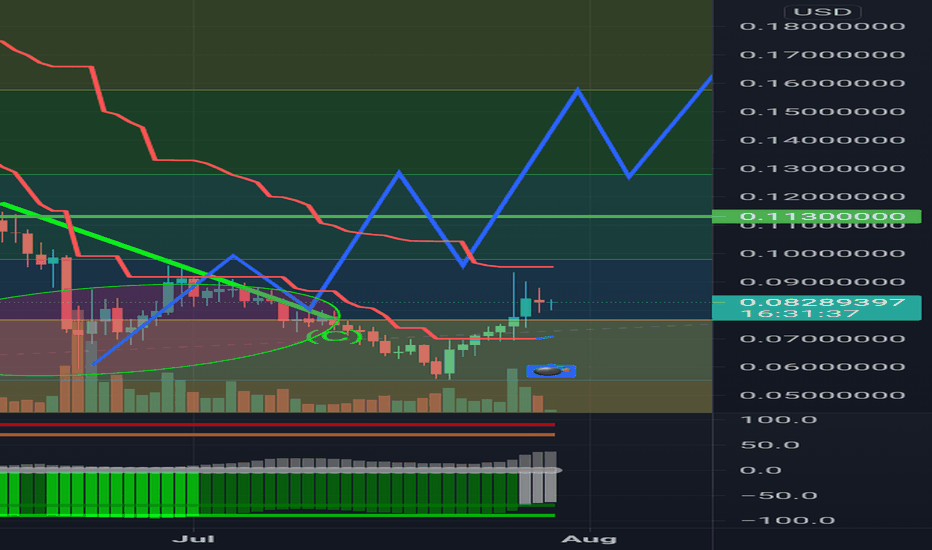Open the USD currency selector

(x=823, y=12)
